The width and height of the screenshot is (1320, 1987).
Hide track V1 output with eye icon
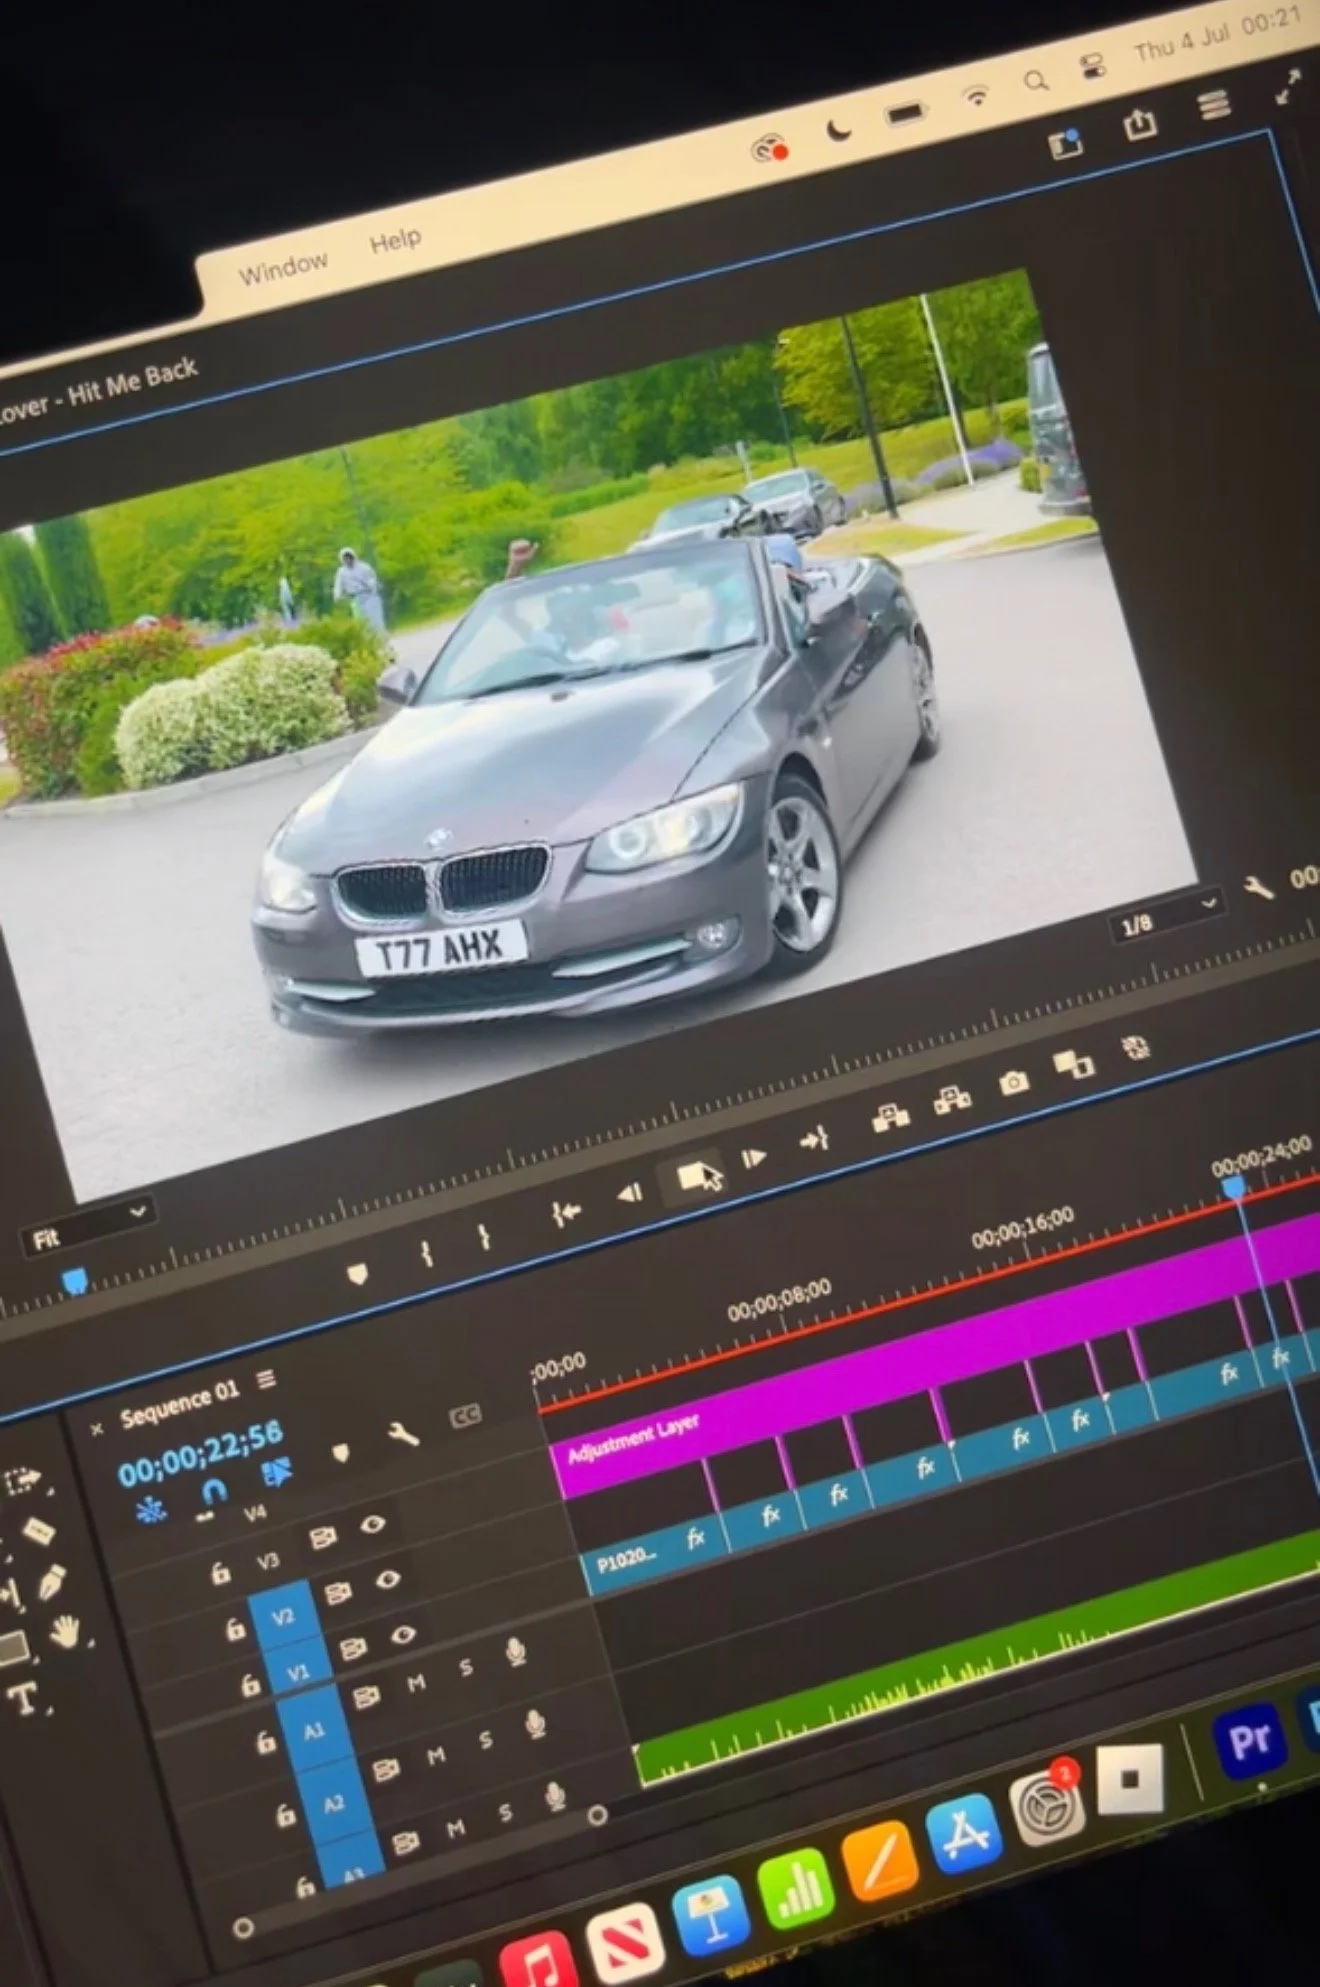pos(402,1634)
